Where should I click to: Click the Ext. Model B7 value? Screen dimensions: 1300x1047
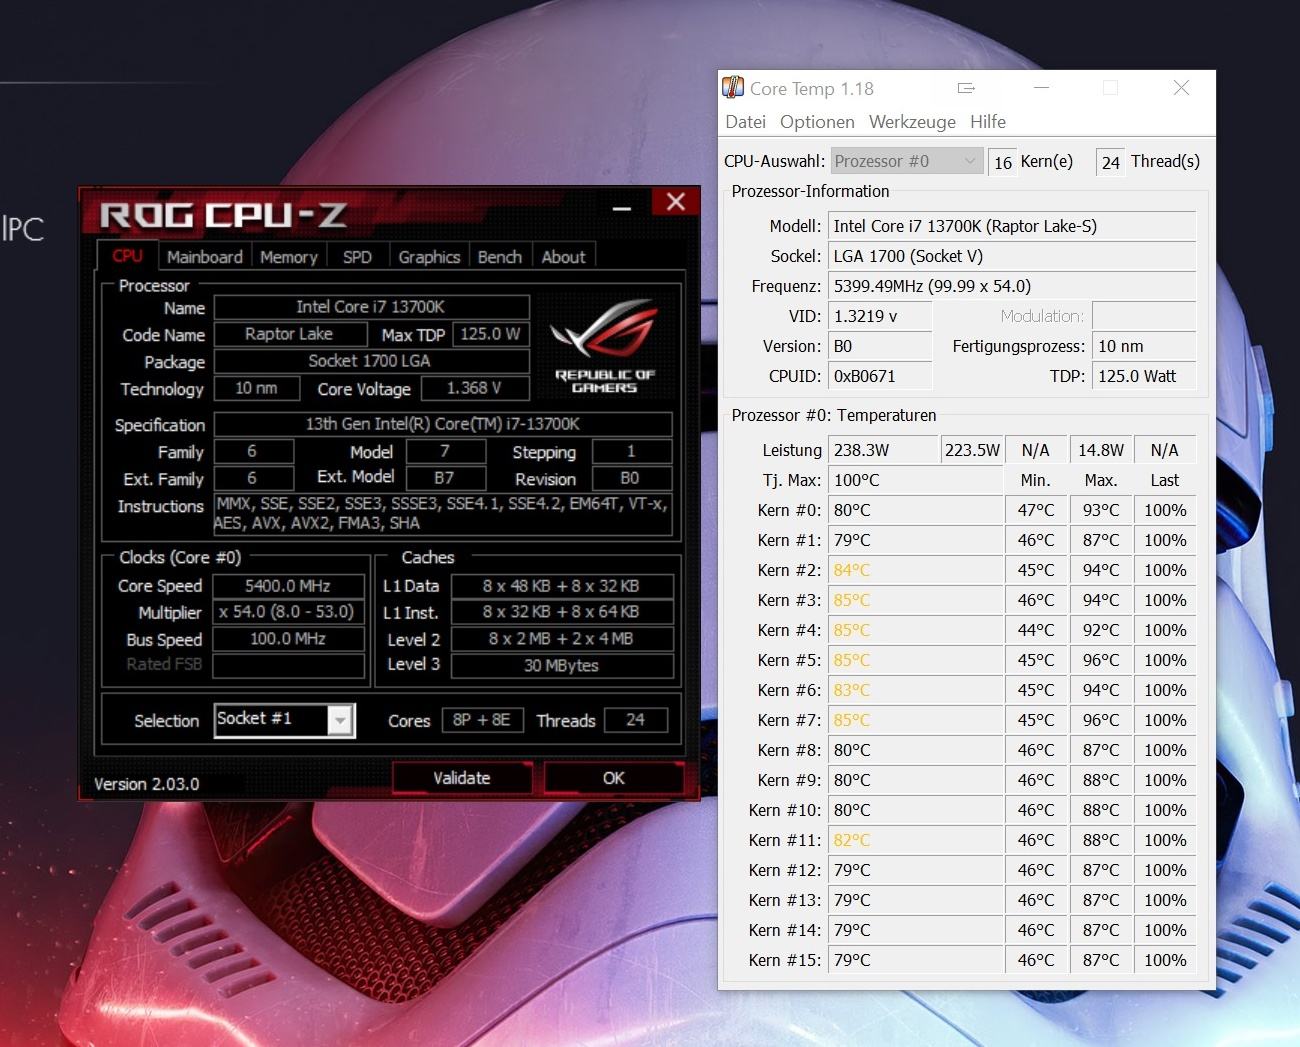click(445, 478)
